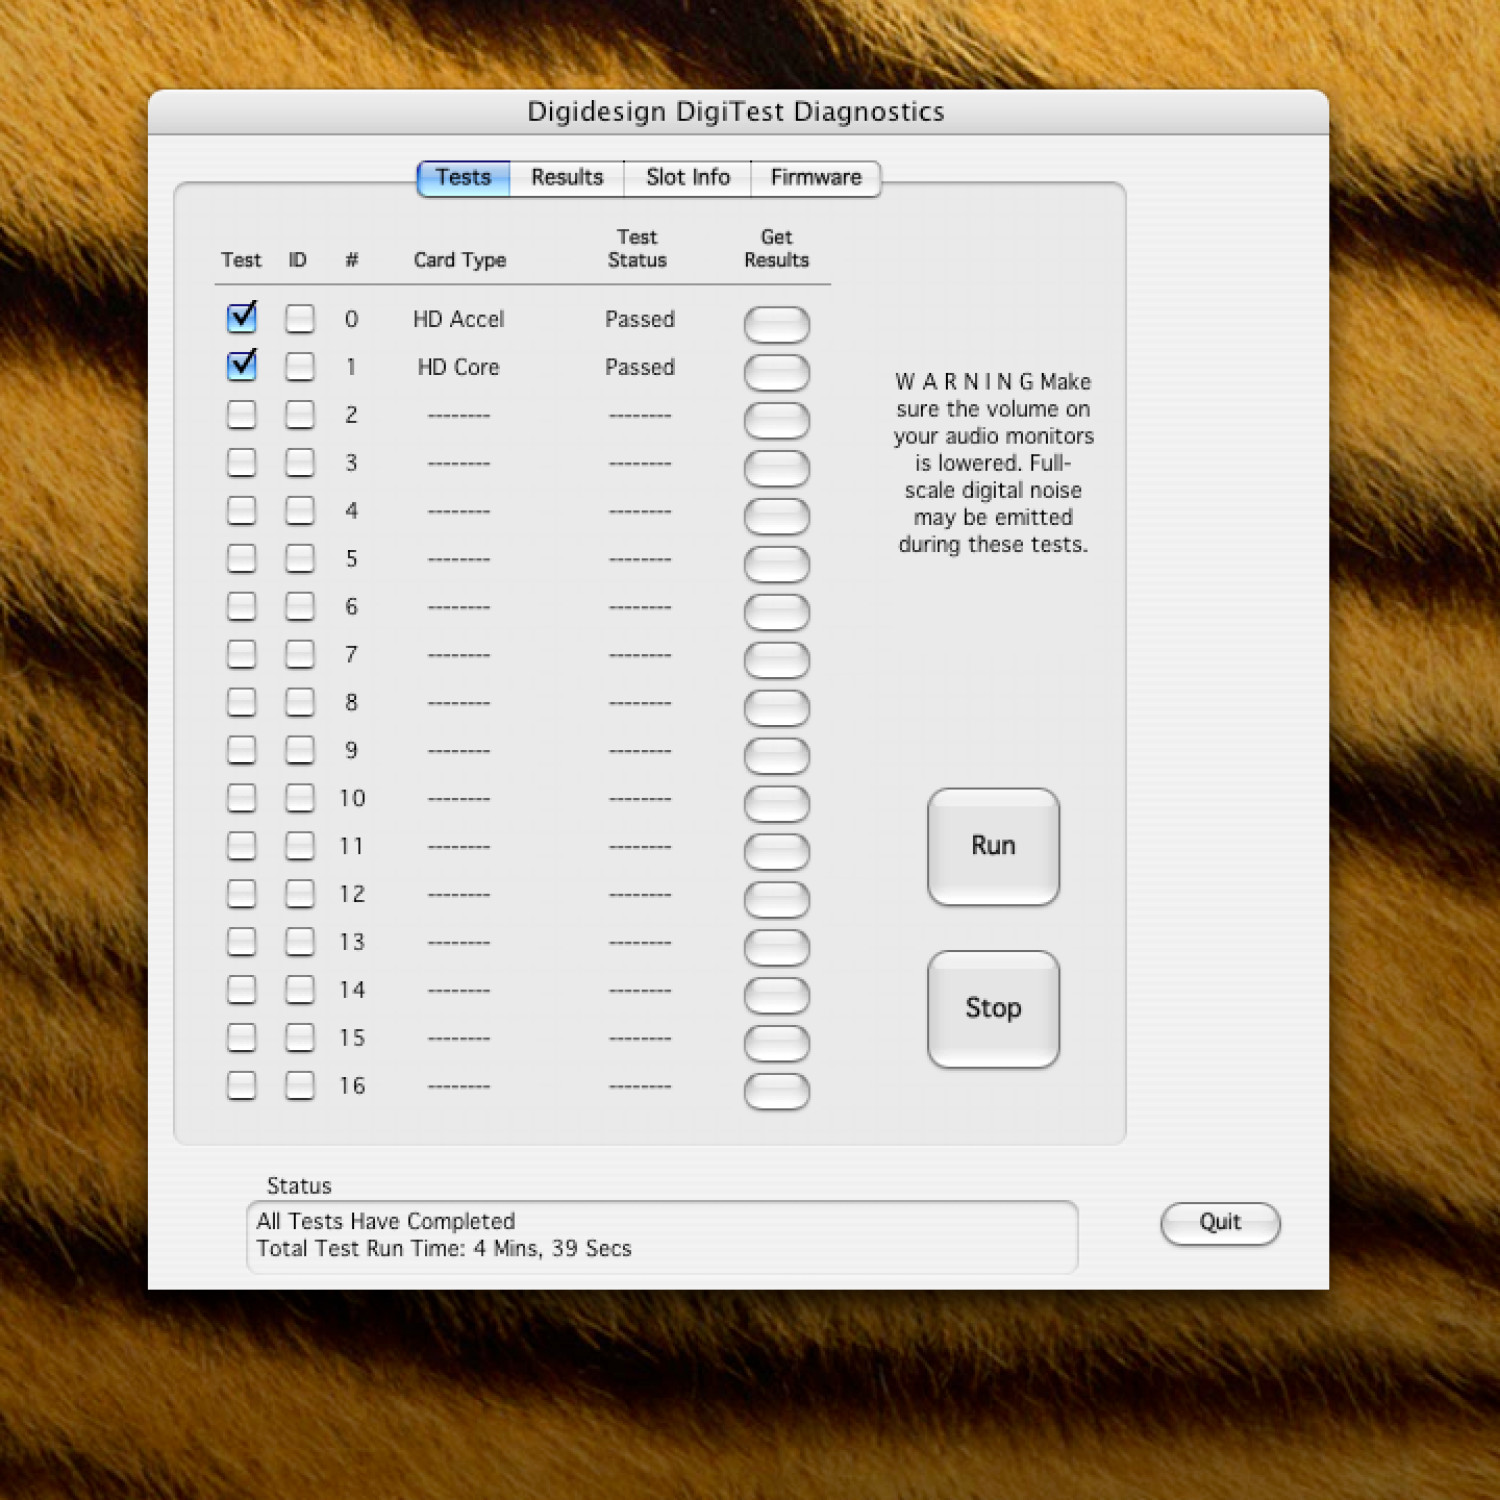Check the ID checkbox for slot 14

[x=300, y=990]
